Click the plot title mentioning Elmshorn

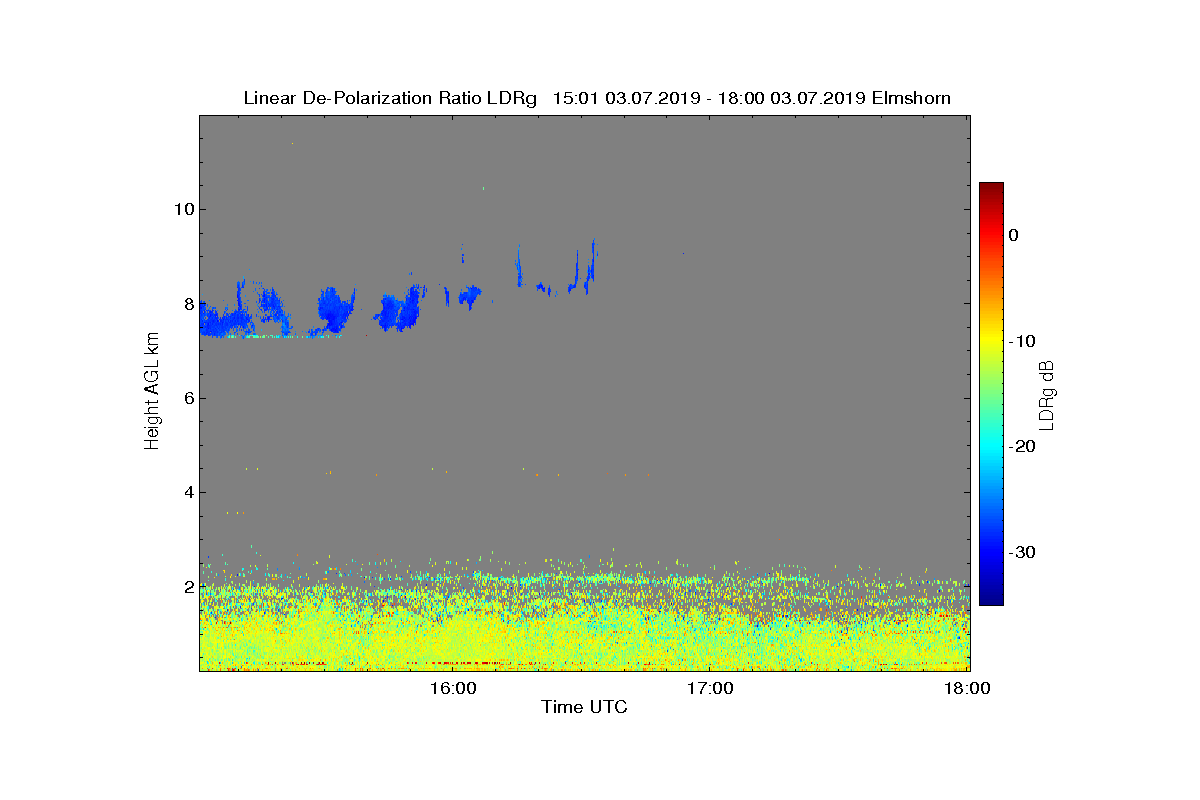point(597,98)
